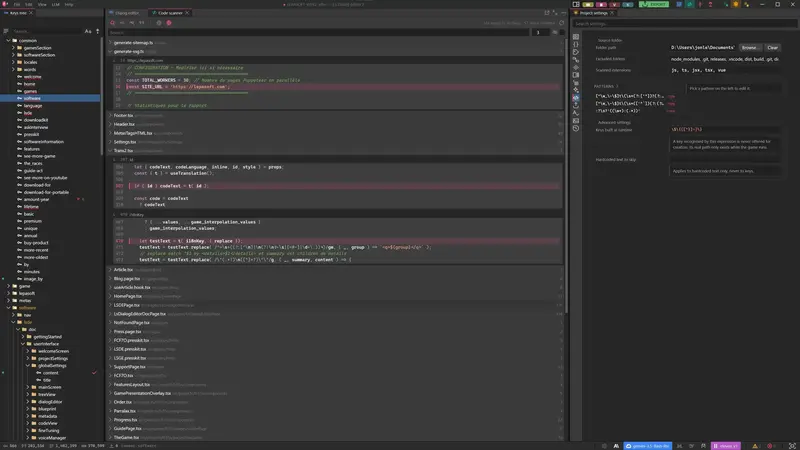This screenshot has height=450, width=800.
Task: Click the layout panels icon in title bar
Action: click(576, 4)
